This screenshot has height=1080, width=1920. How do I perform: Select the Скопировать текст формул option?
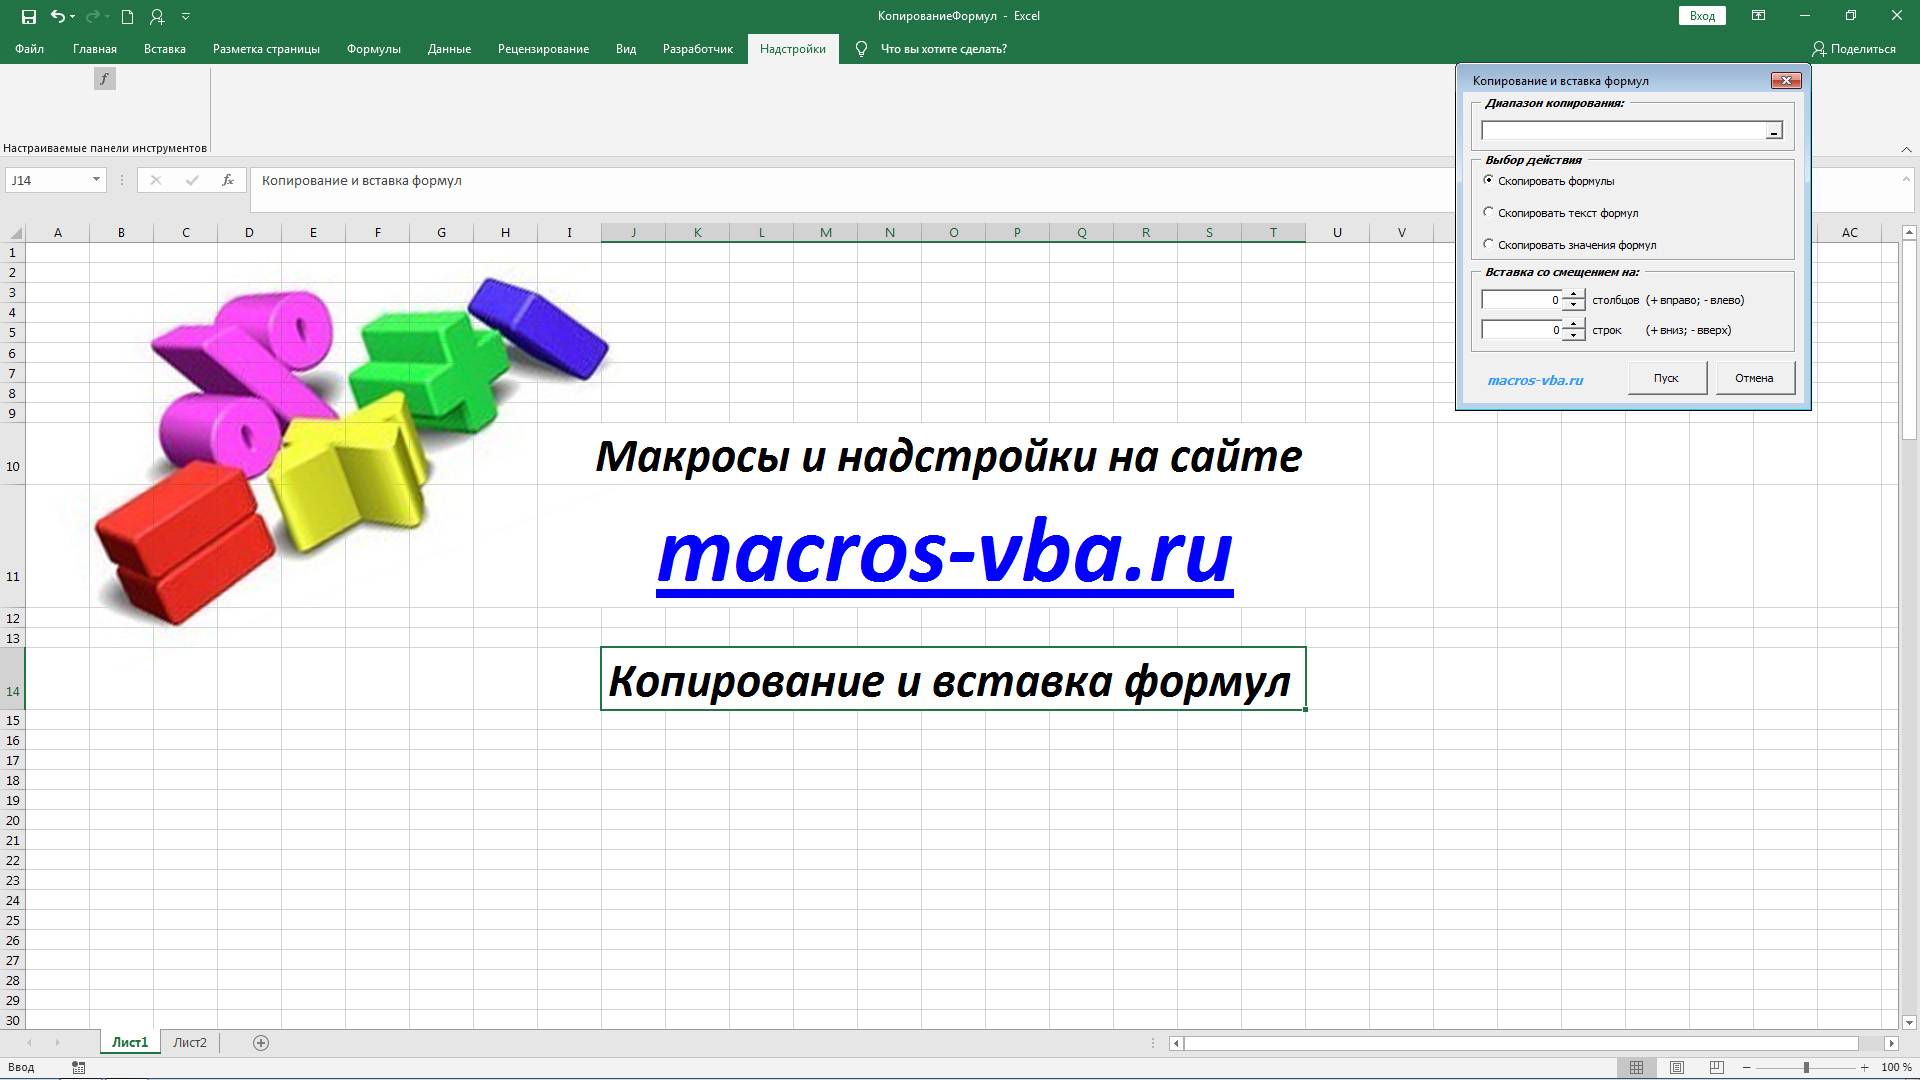click(1488, 213)
